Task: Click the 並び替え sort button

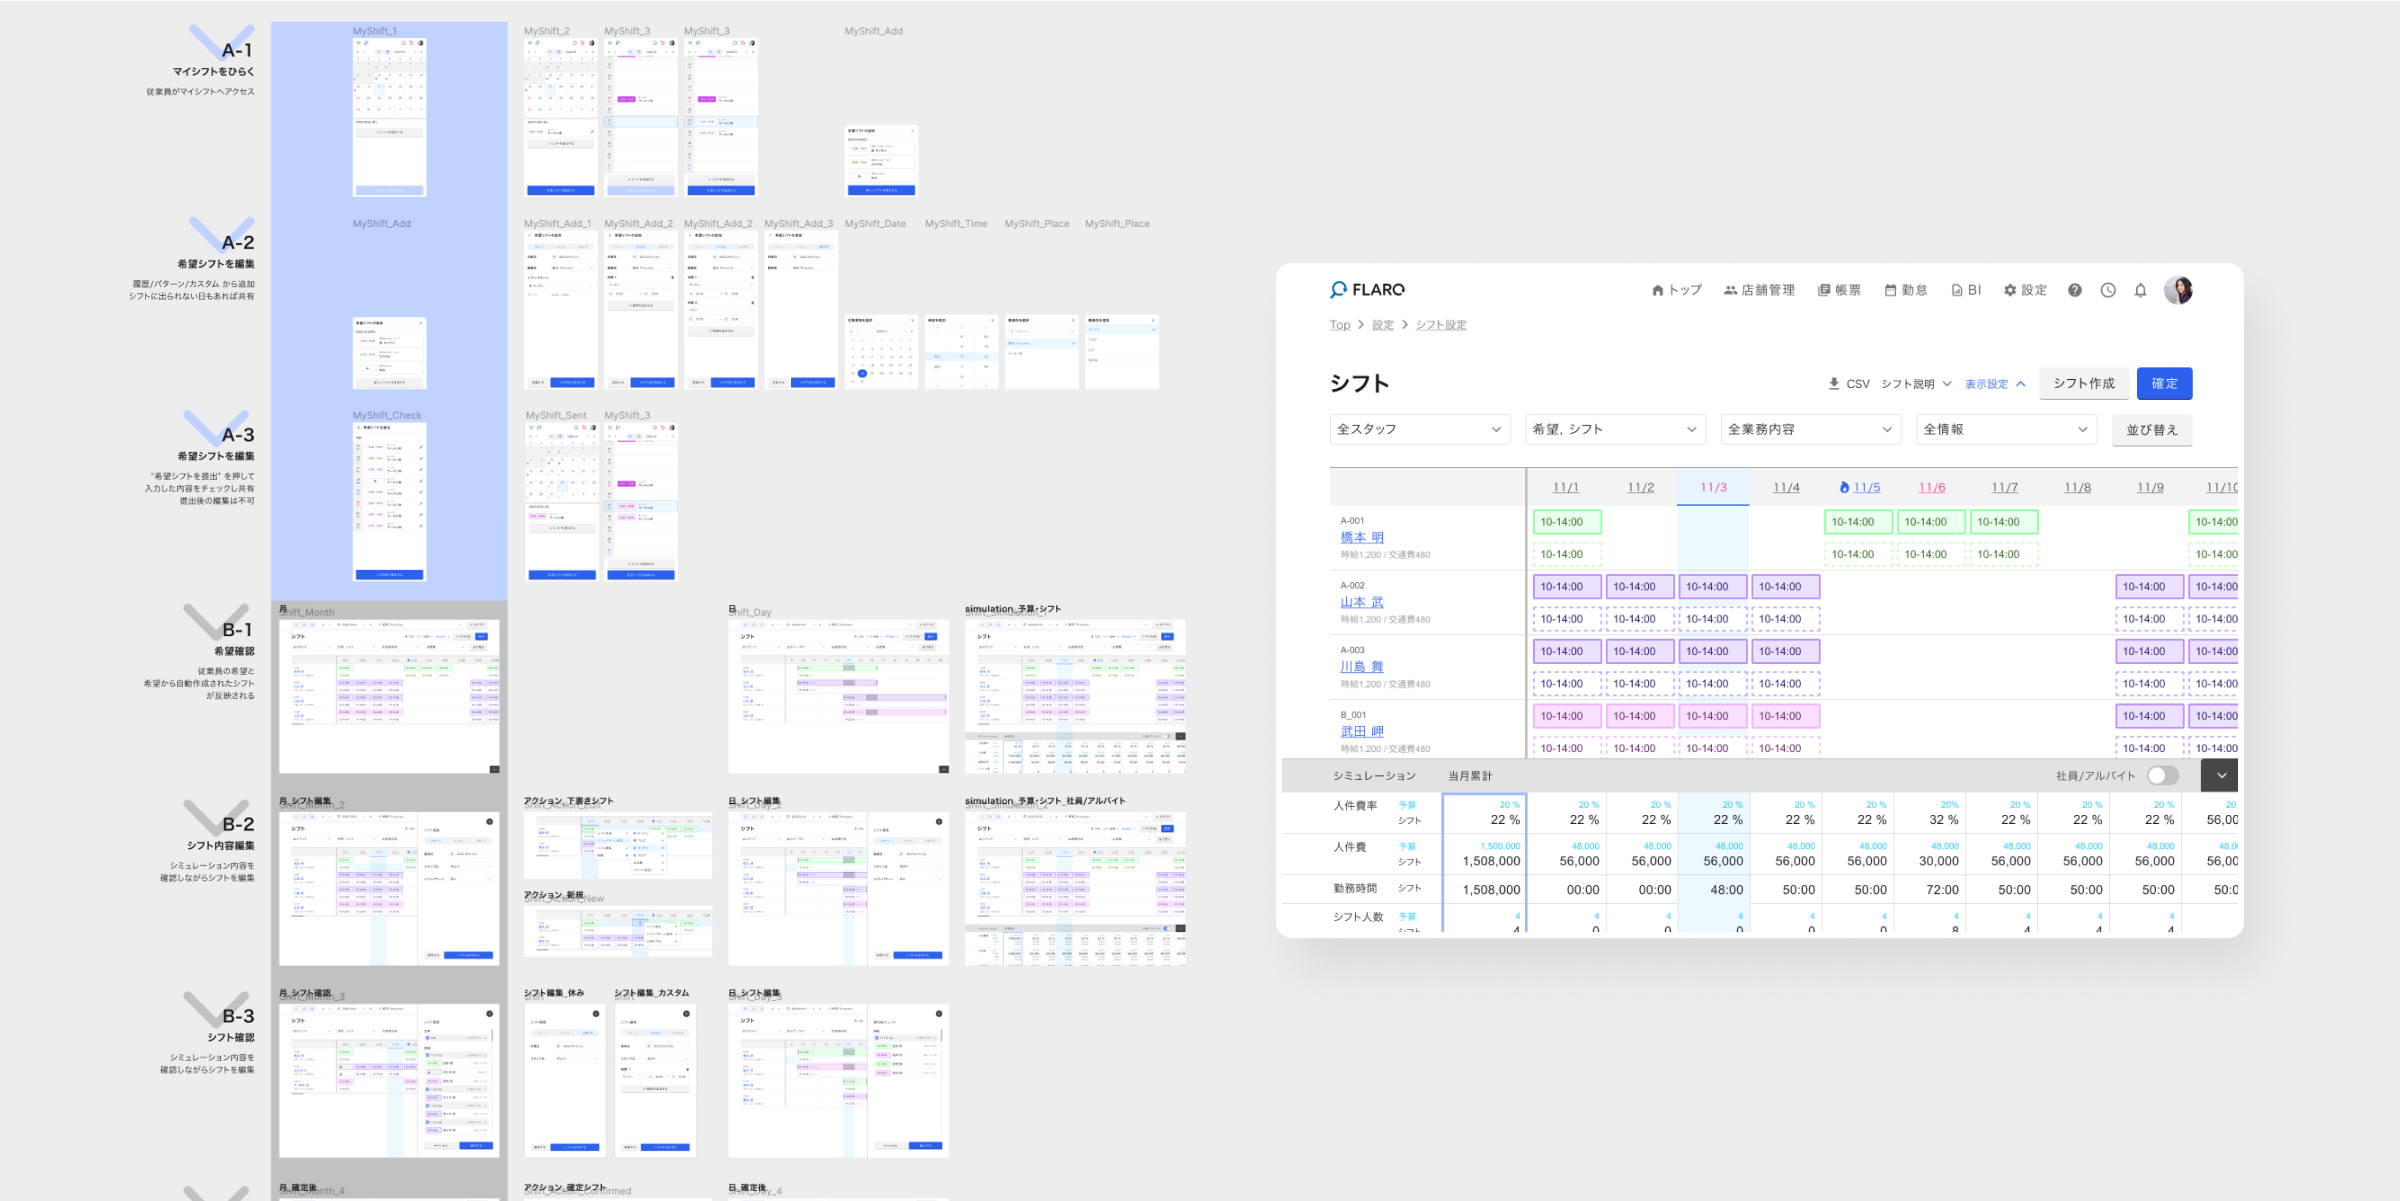Action: click(x=2152, y=429)
